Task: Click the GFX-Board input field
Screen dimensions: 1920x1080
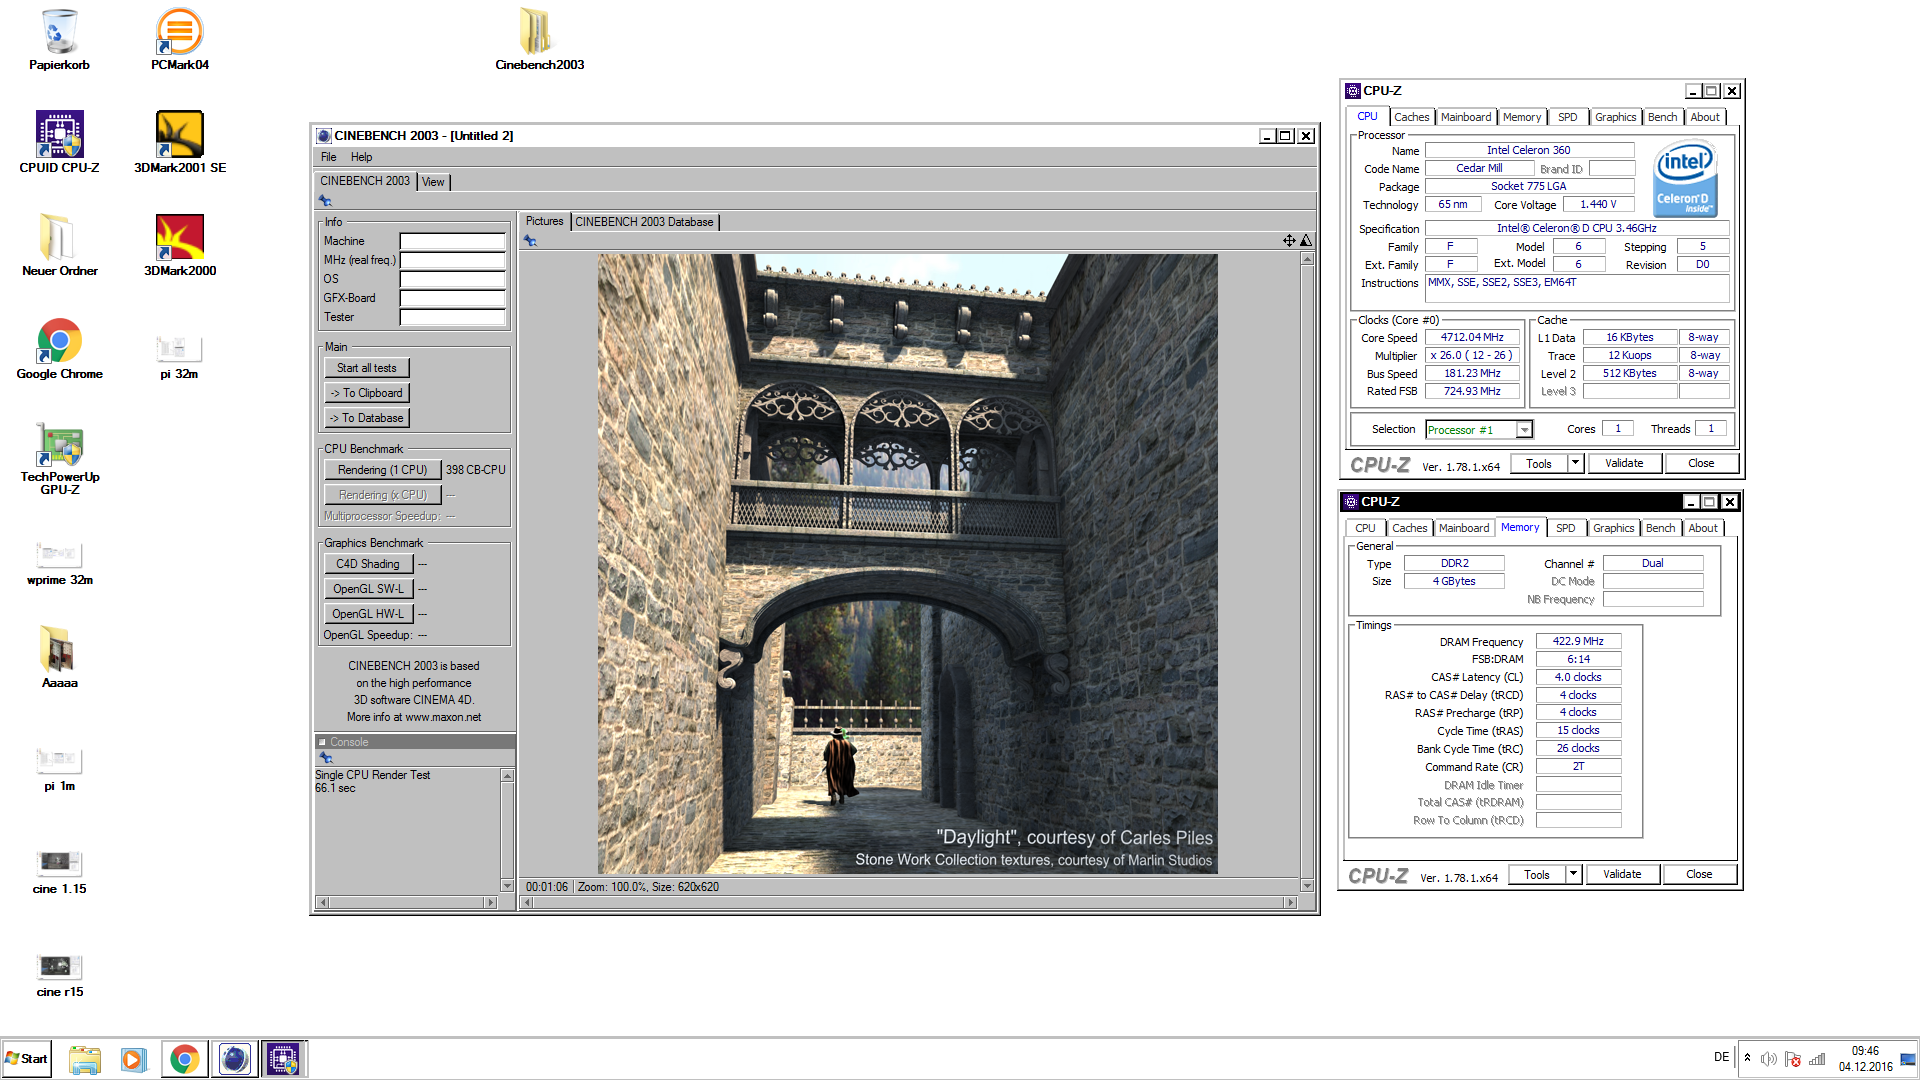Action: [x=452, y=298]
